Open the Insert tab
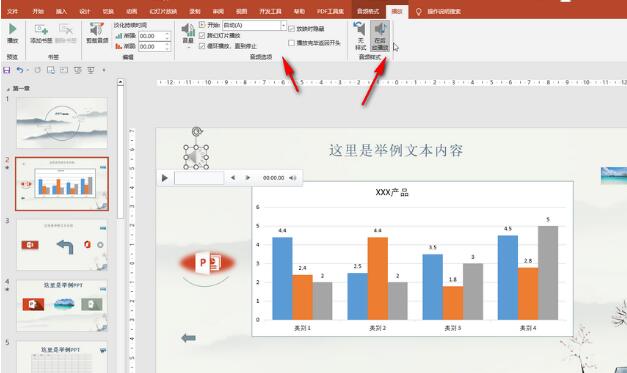This screenshot has width=627, height=373. click(x=61, y=11)
